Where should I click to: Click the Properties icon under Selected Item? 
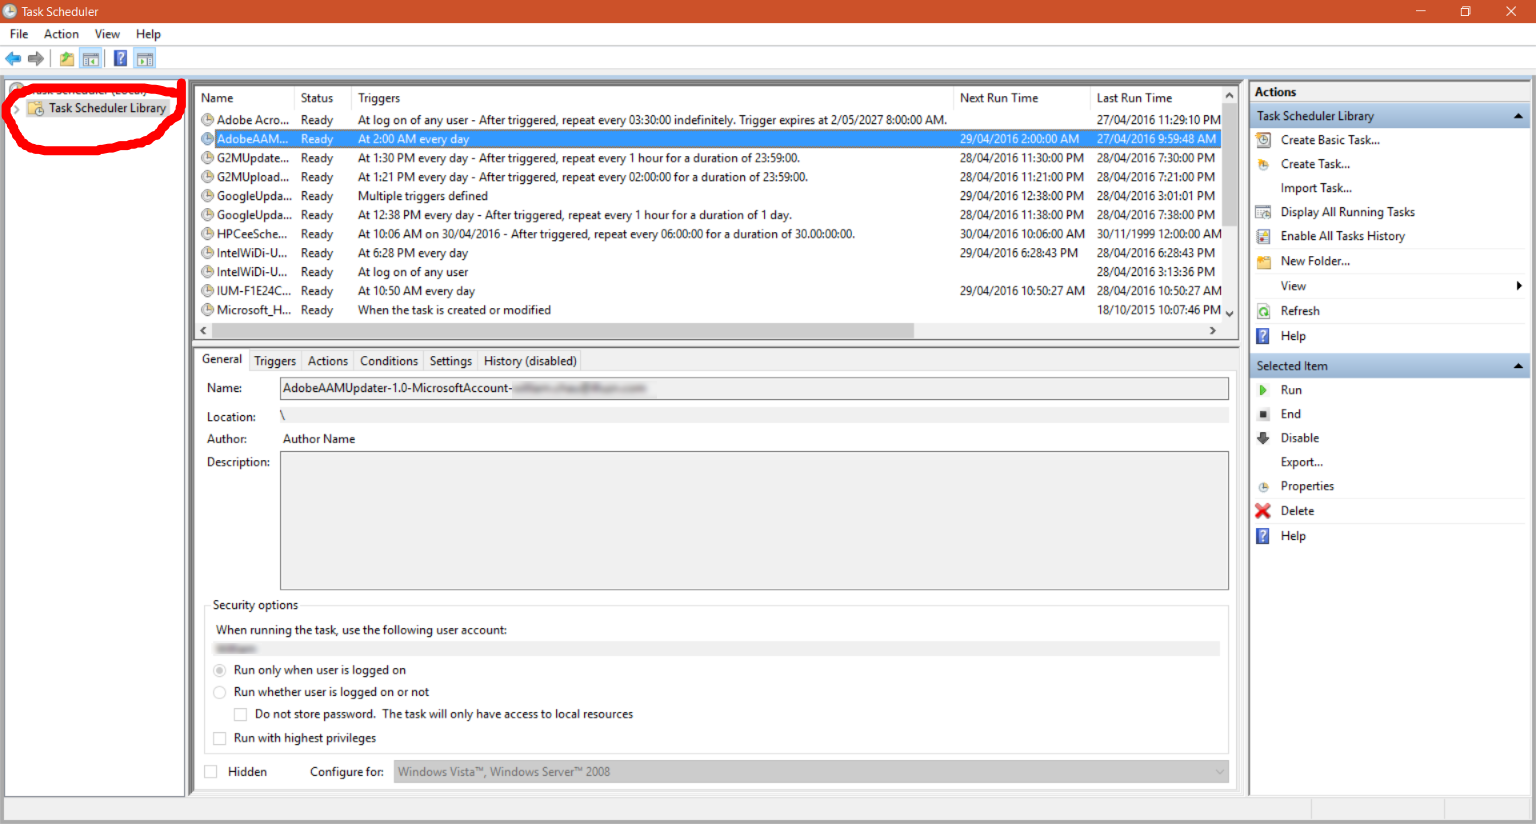click(1264, 486)
